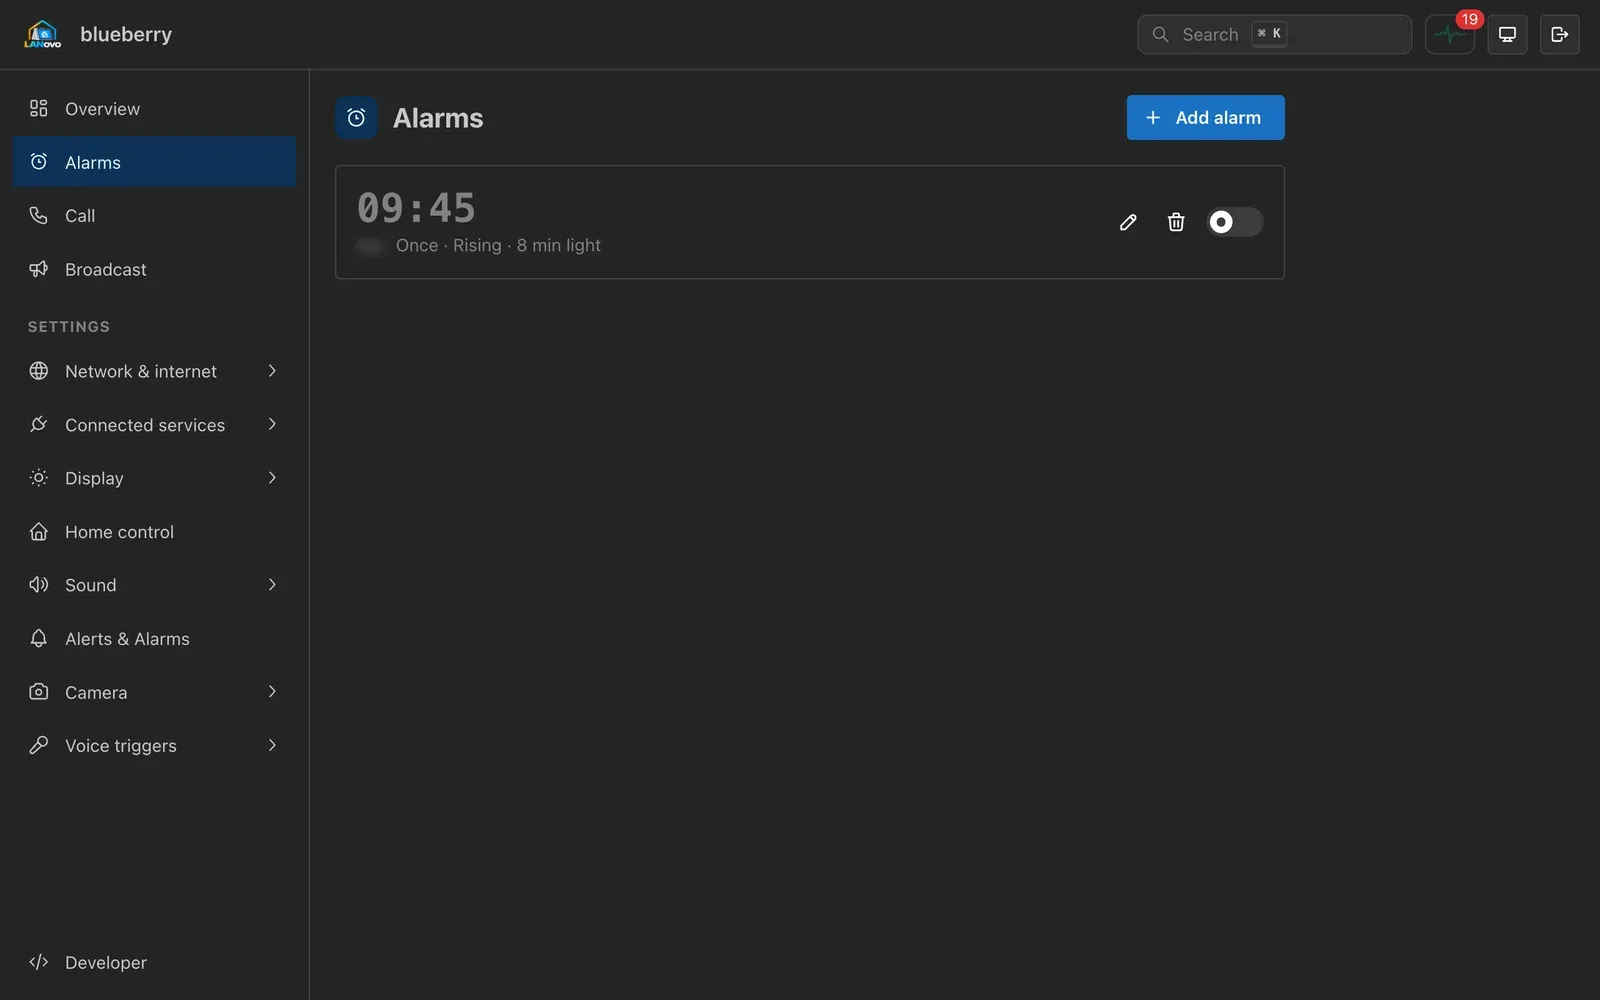Delete the 09:45 alarm with trash icon
Image resolution: width=1600 pixels, height=1000 pixels.
[x=1176, y=222]
